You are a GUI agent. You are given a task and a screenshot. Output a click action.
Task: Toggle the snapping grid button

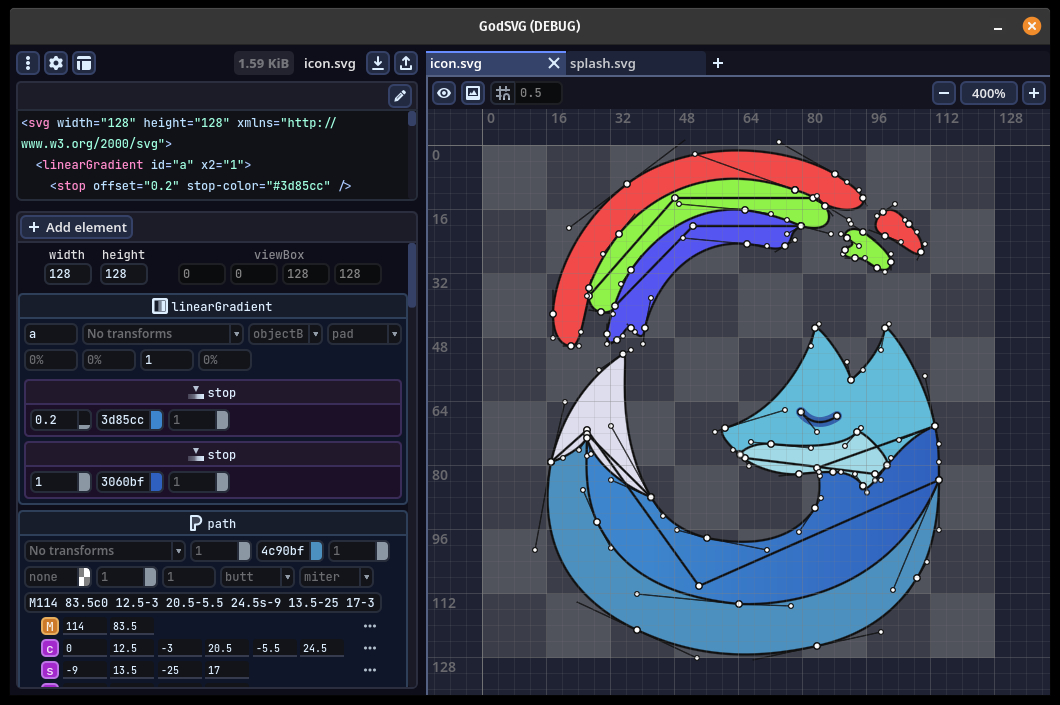[503, 93]
